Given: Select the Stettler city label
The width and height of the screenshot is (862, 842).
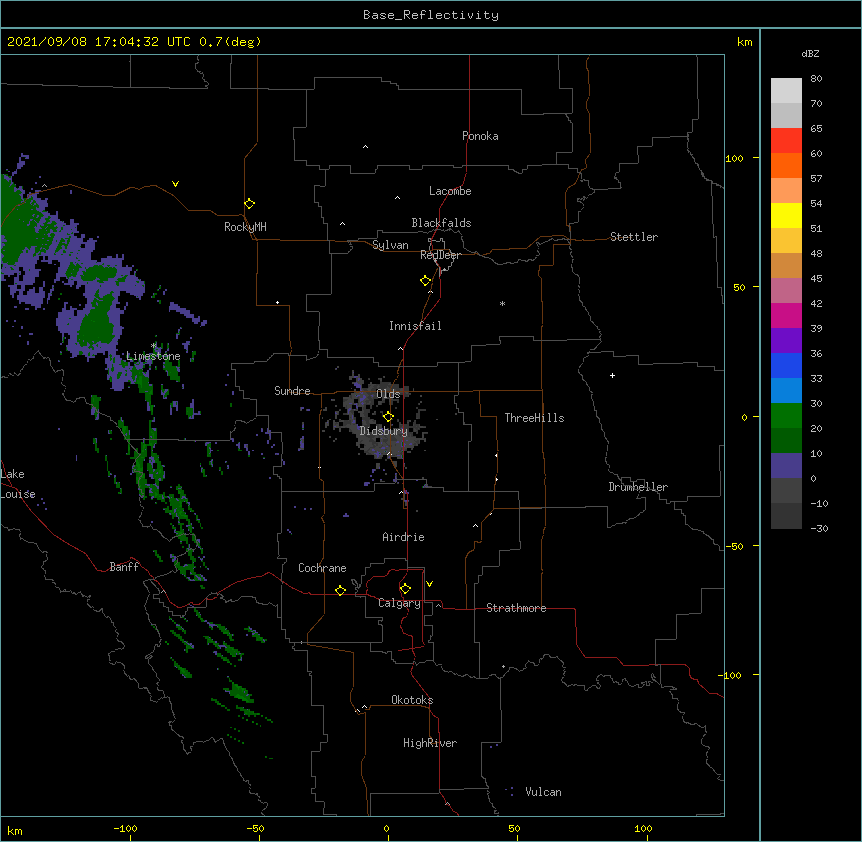Looking at the screenshot, I should coord(634,237).
